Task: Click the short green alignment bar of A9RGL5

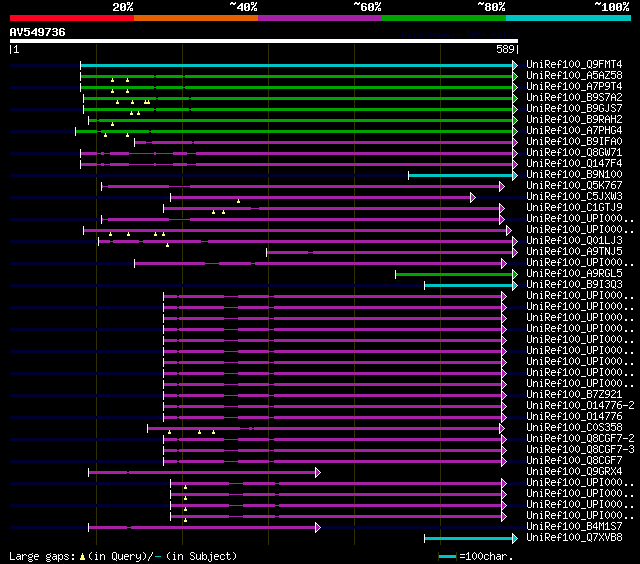Action: (454, 275)
